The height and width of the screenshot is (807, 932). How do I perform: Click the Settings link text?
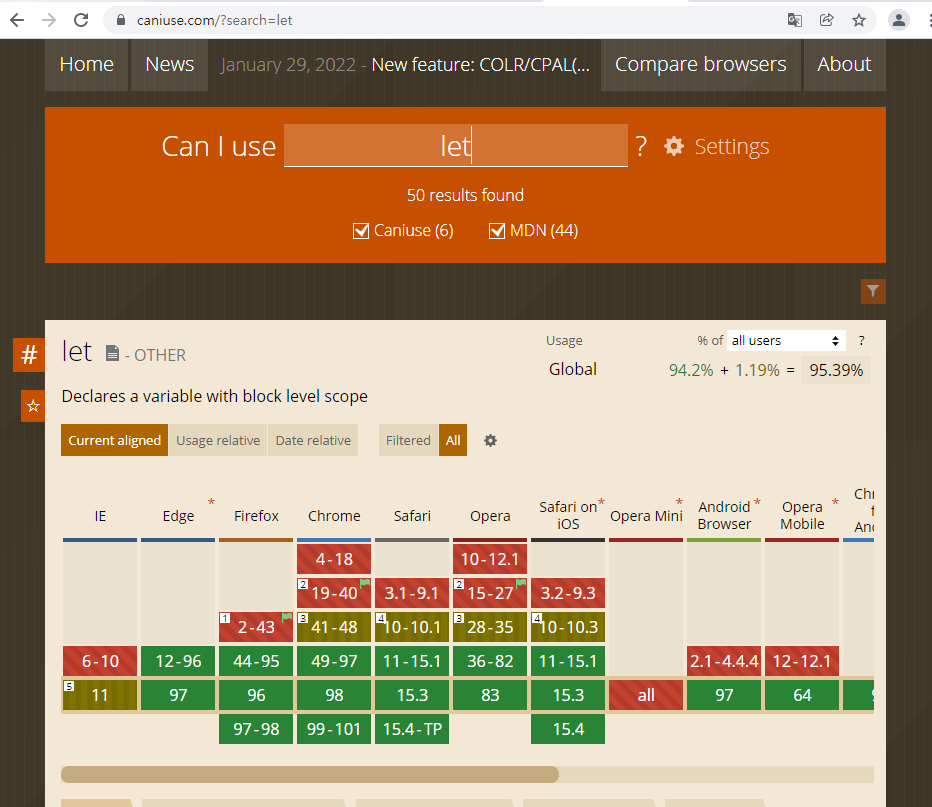[732, 146]
